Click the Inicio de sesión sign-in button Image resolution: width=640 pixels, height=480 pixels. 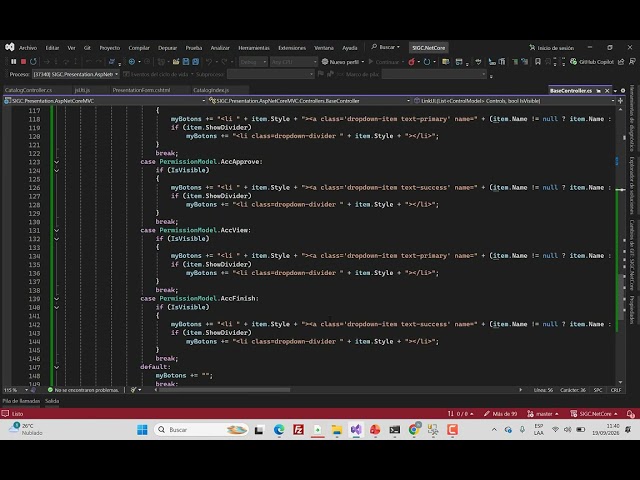coord(551,48)
